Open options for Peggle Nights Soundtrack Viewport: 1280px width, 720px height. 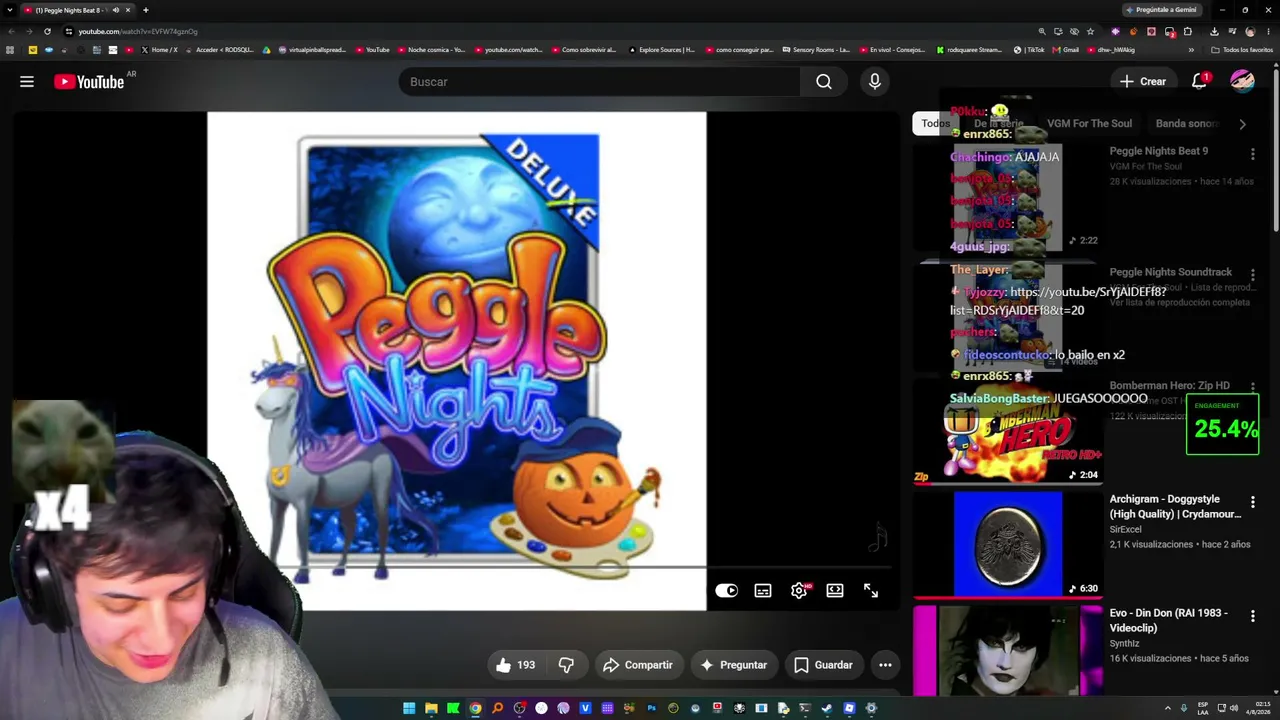[x=1252, y=275]
